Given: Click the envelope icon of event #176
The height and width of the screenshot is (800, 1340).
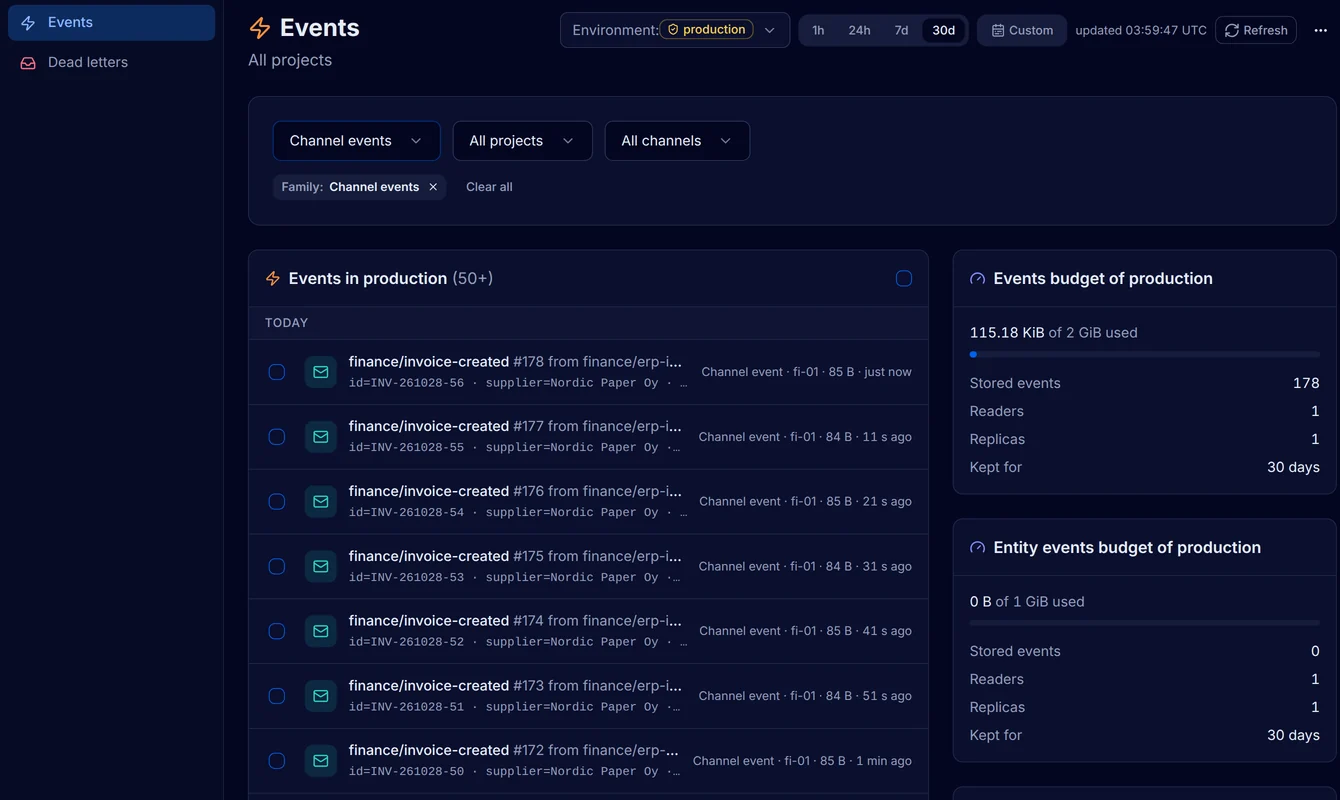Looking at the screenshot, I should click(x=321, y=502).
